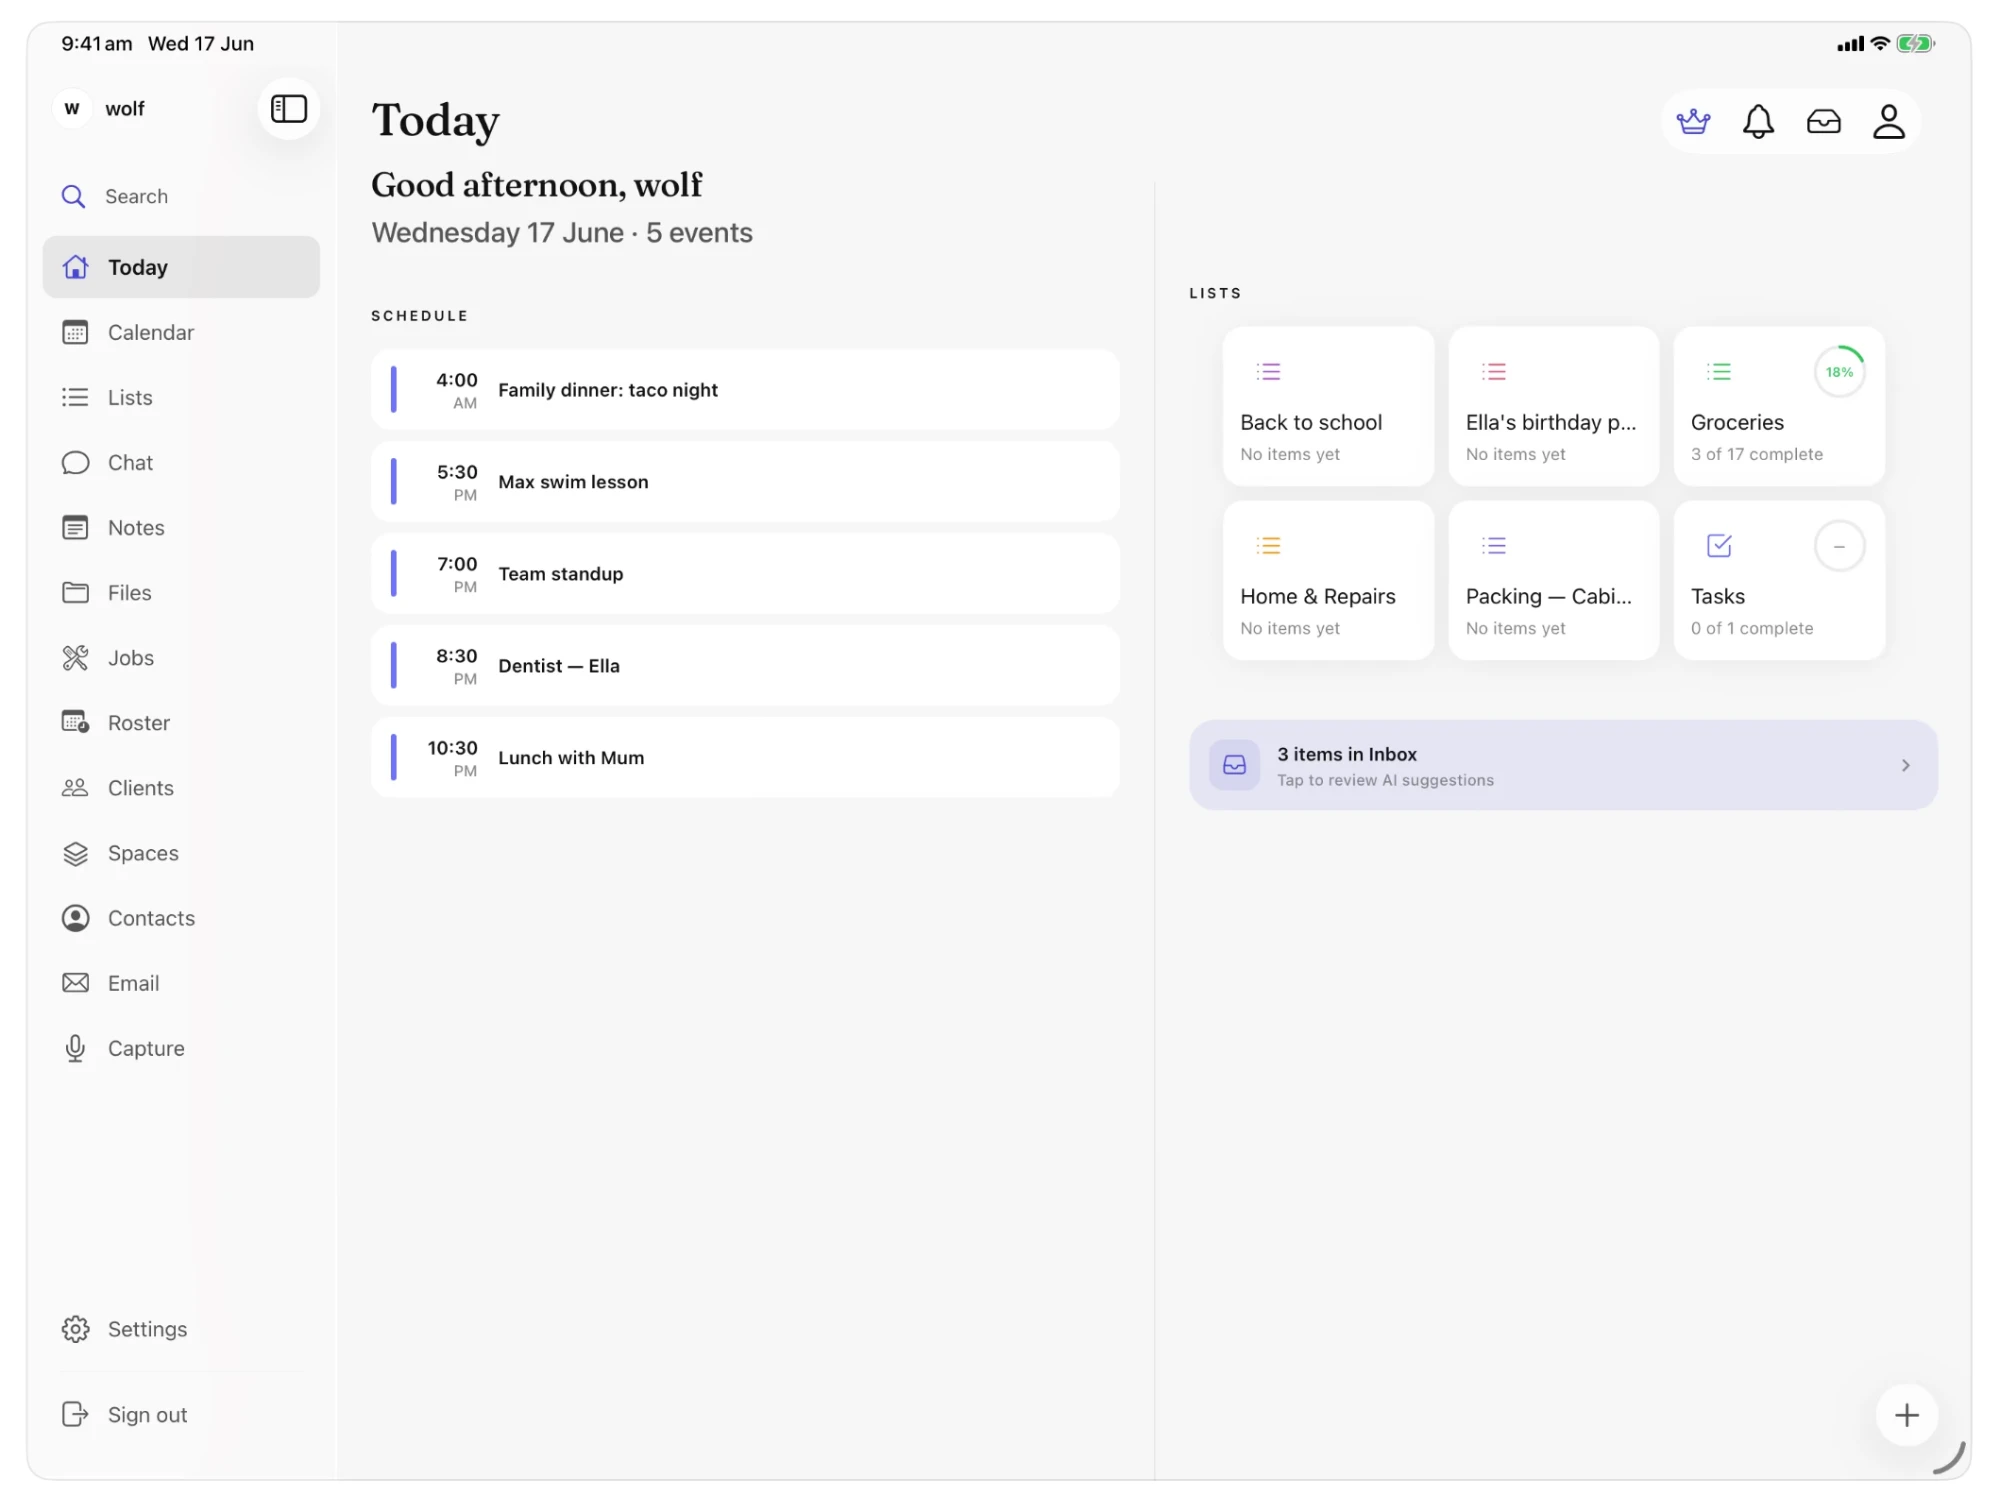Click the LISTS section heading
Image resolution: width=2000 pixels, height=1496 pixels.
[x=1215, y=293]
